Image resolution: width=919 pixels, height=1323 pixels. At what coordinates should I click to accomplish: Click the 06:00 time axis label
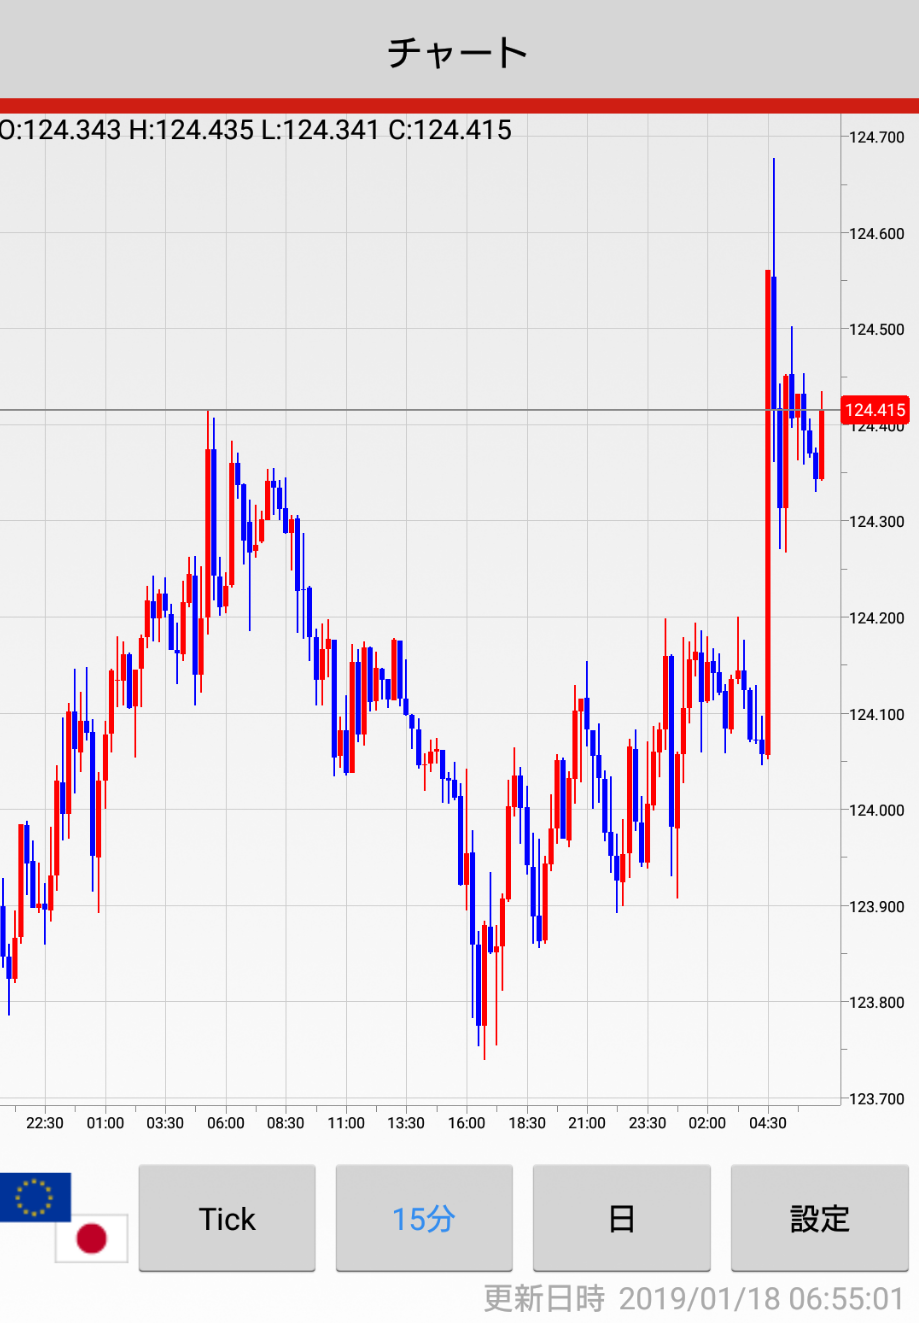[225, 1123]
